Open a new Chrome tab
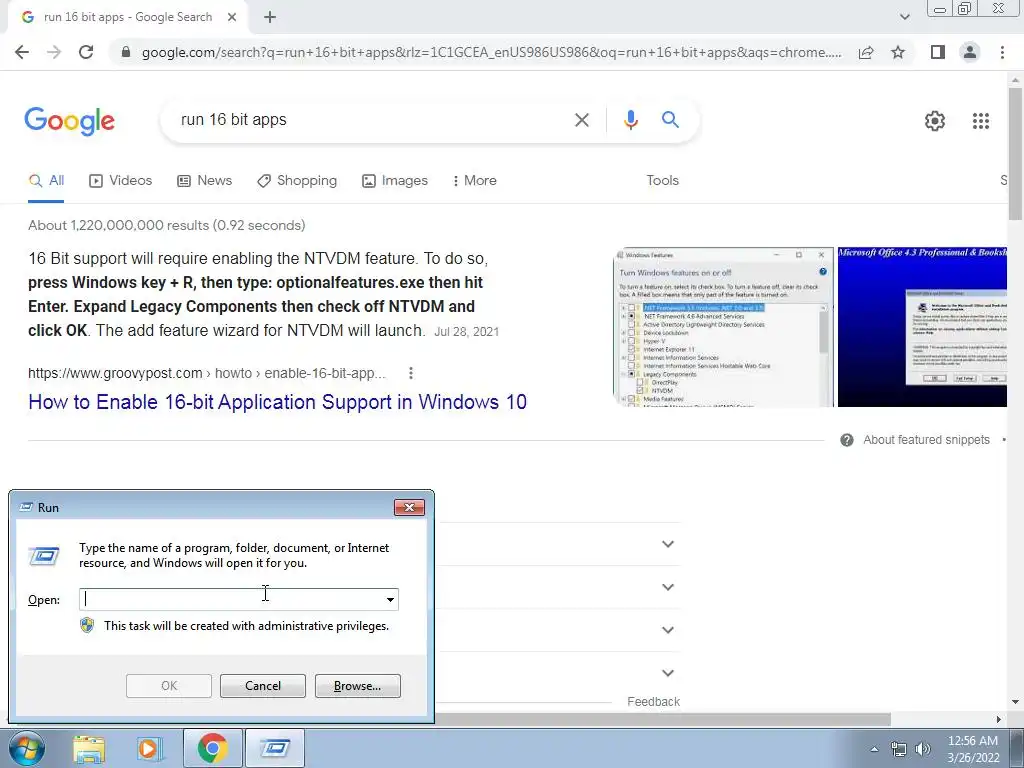This screenshot has width=1024, height=768. [270, 17]
